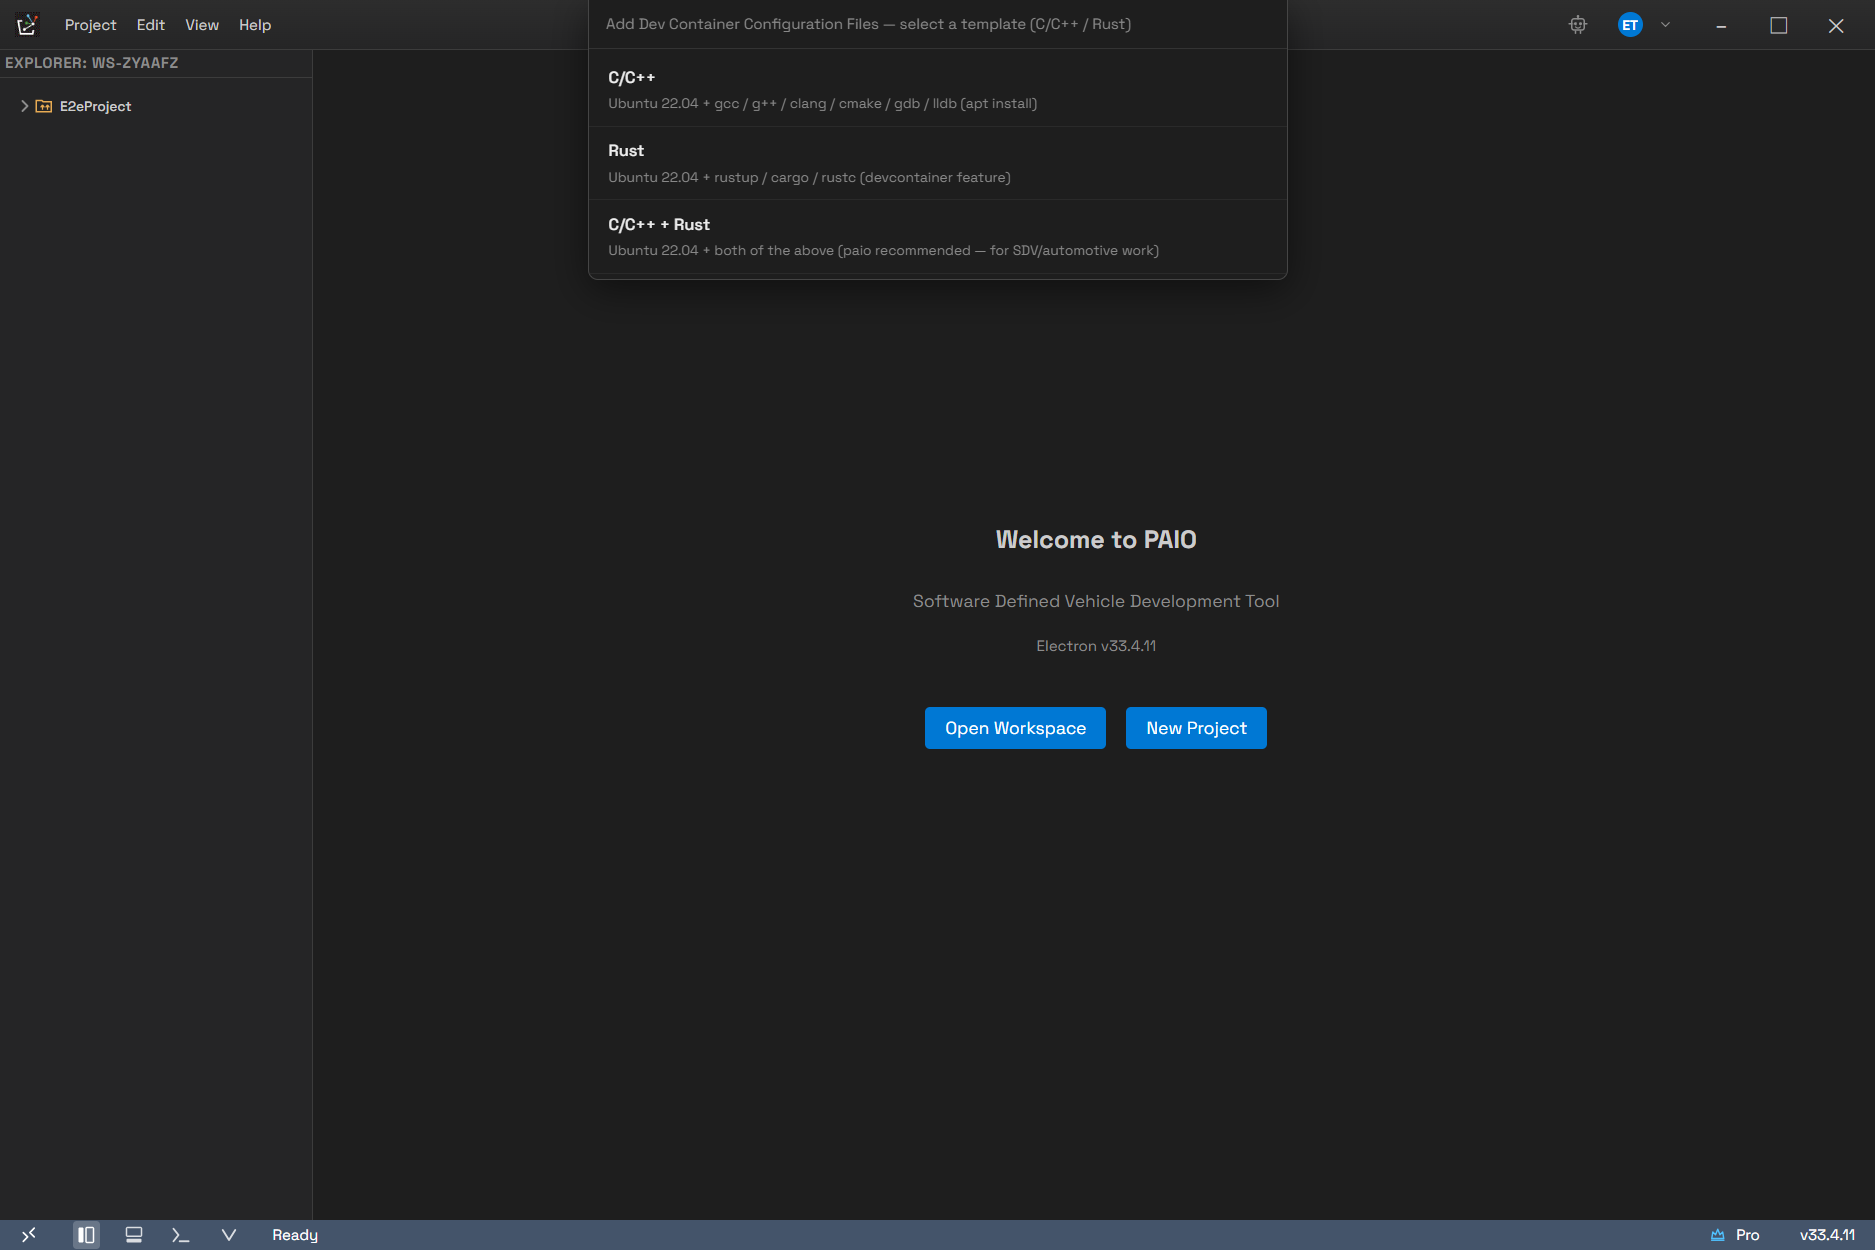1875x1250 pixels.
Task: Focus the Add Dev Container template search field
Action: [x=937, y=24]
